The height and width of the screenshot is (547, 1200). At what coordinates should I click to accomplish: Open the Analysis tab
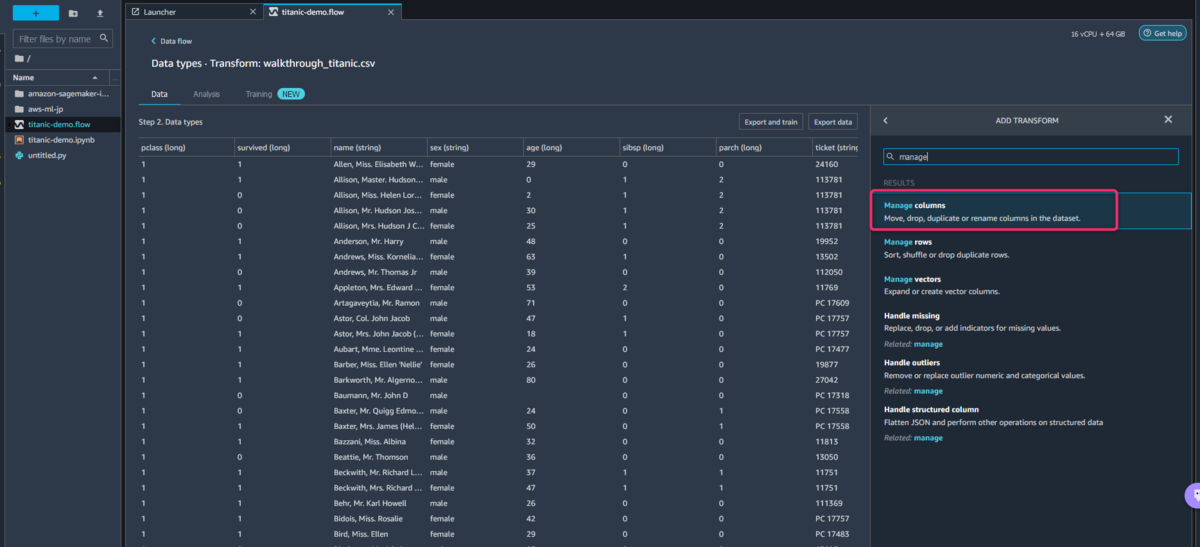[206, 94]
